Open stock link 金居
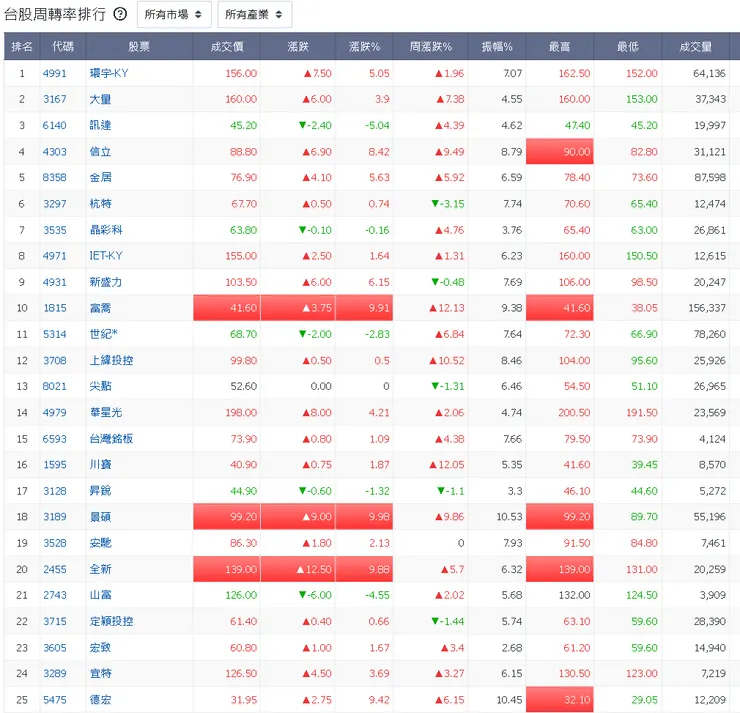This screenshot has width=740, height=713. 101,177
